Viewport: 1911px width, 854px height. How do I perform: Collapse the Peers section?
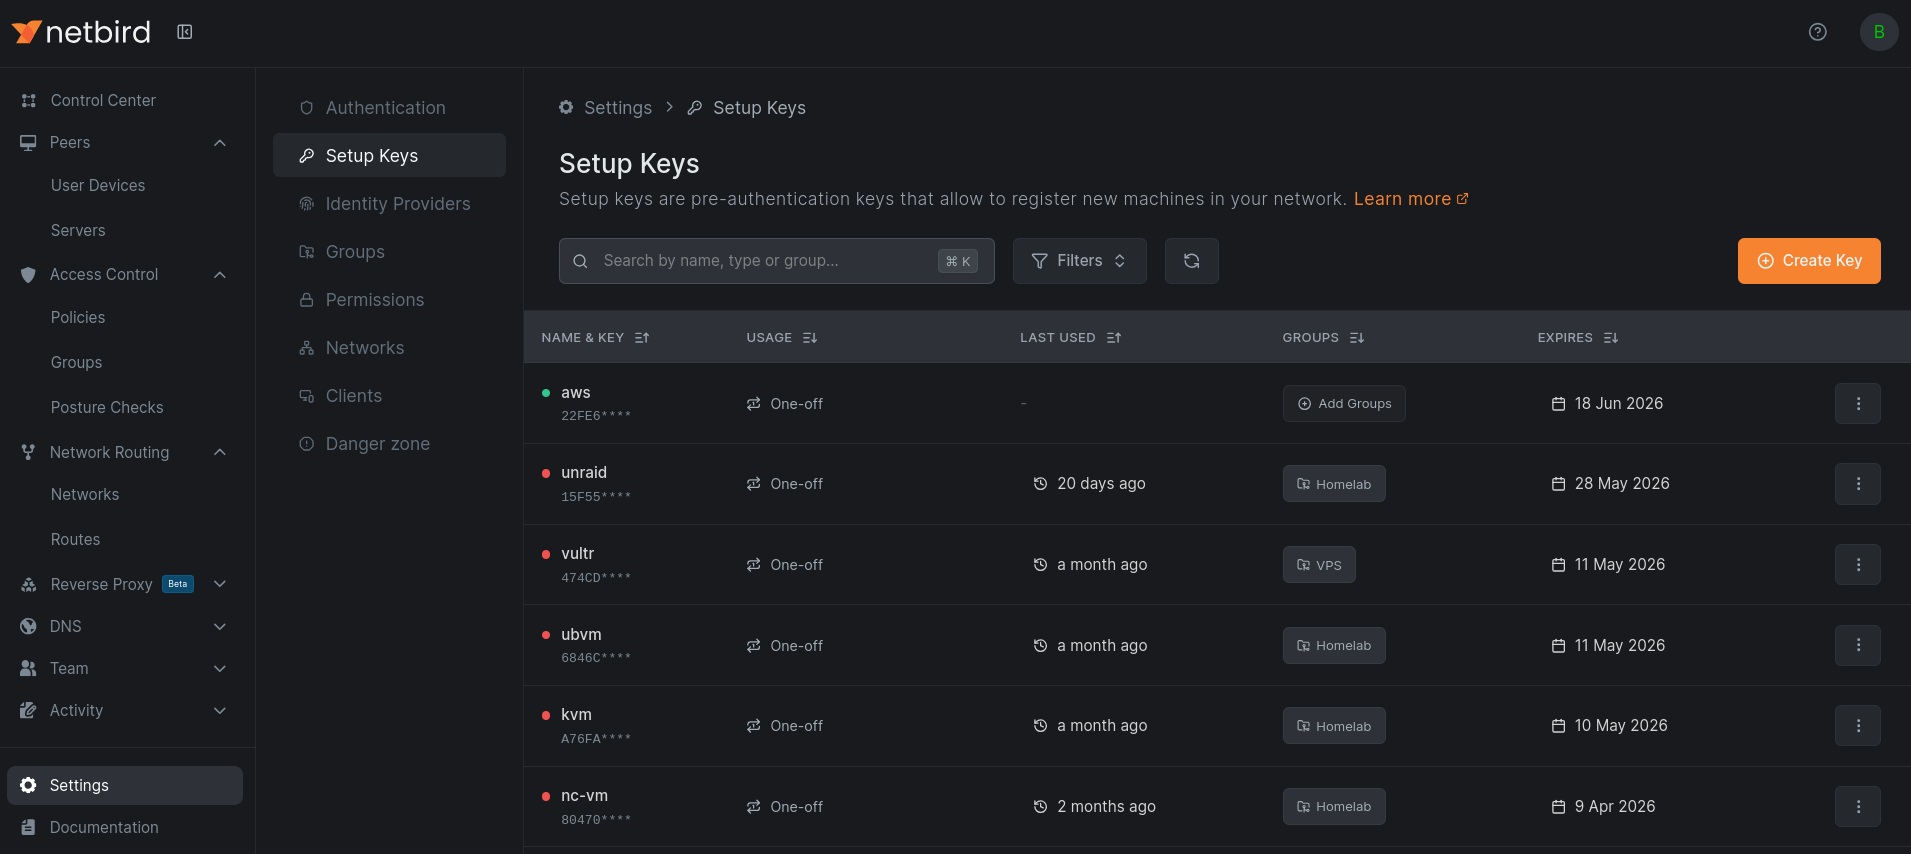pyautogui.click(x=220, y=143)
